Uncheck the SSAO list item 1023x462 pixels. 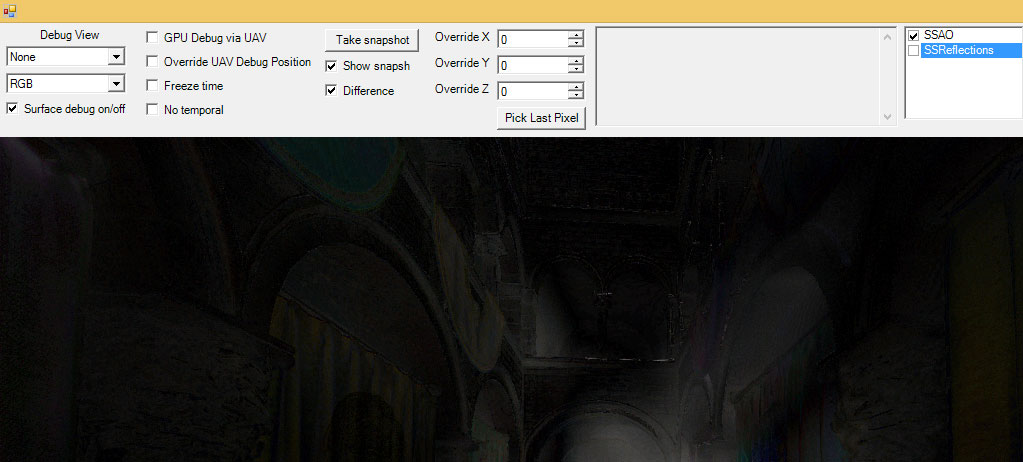[913, 36]
